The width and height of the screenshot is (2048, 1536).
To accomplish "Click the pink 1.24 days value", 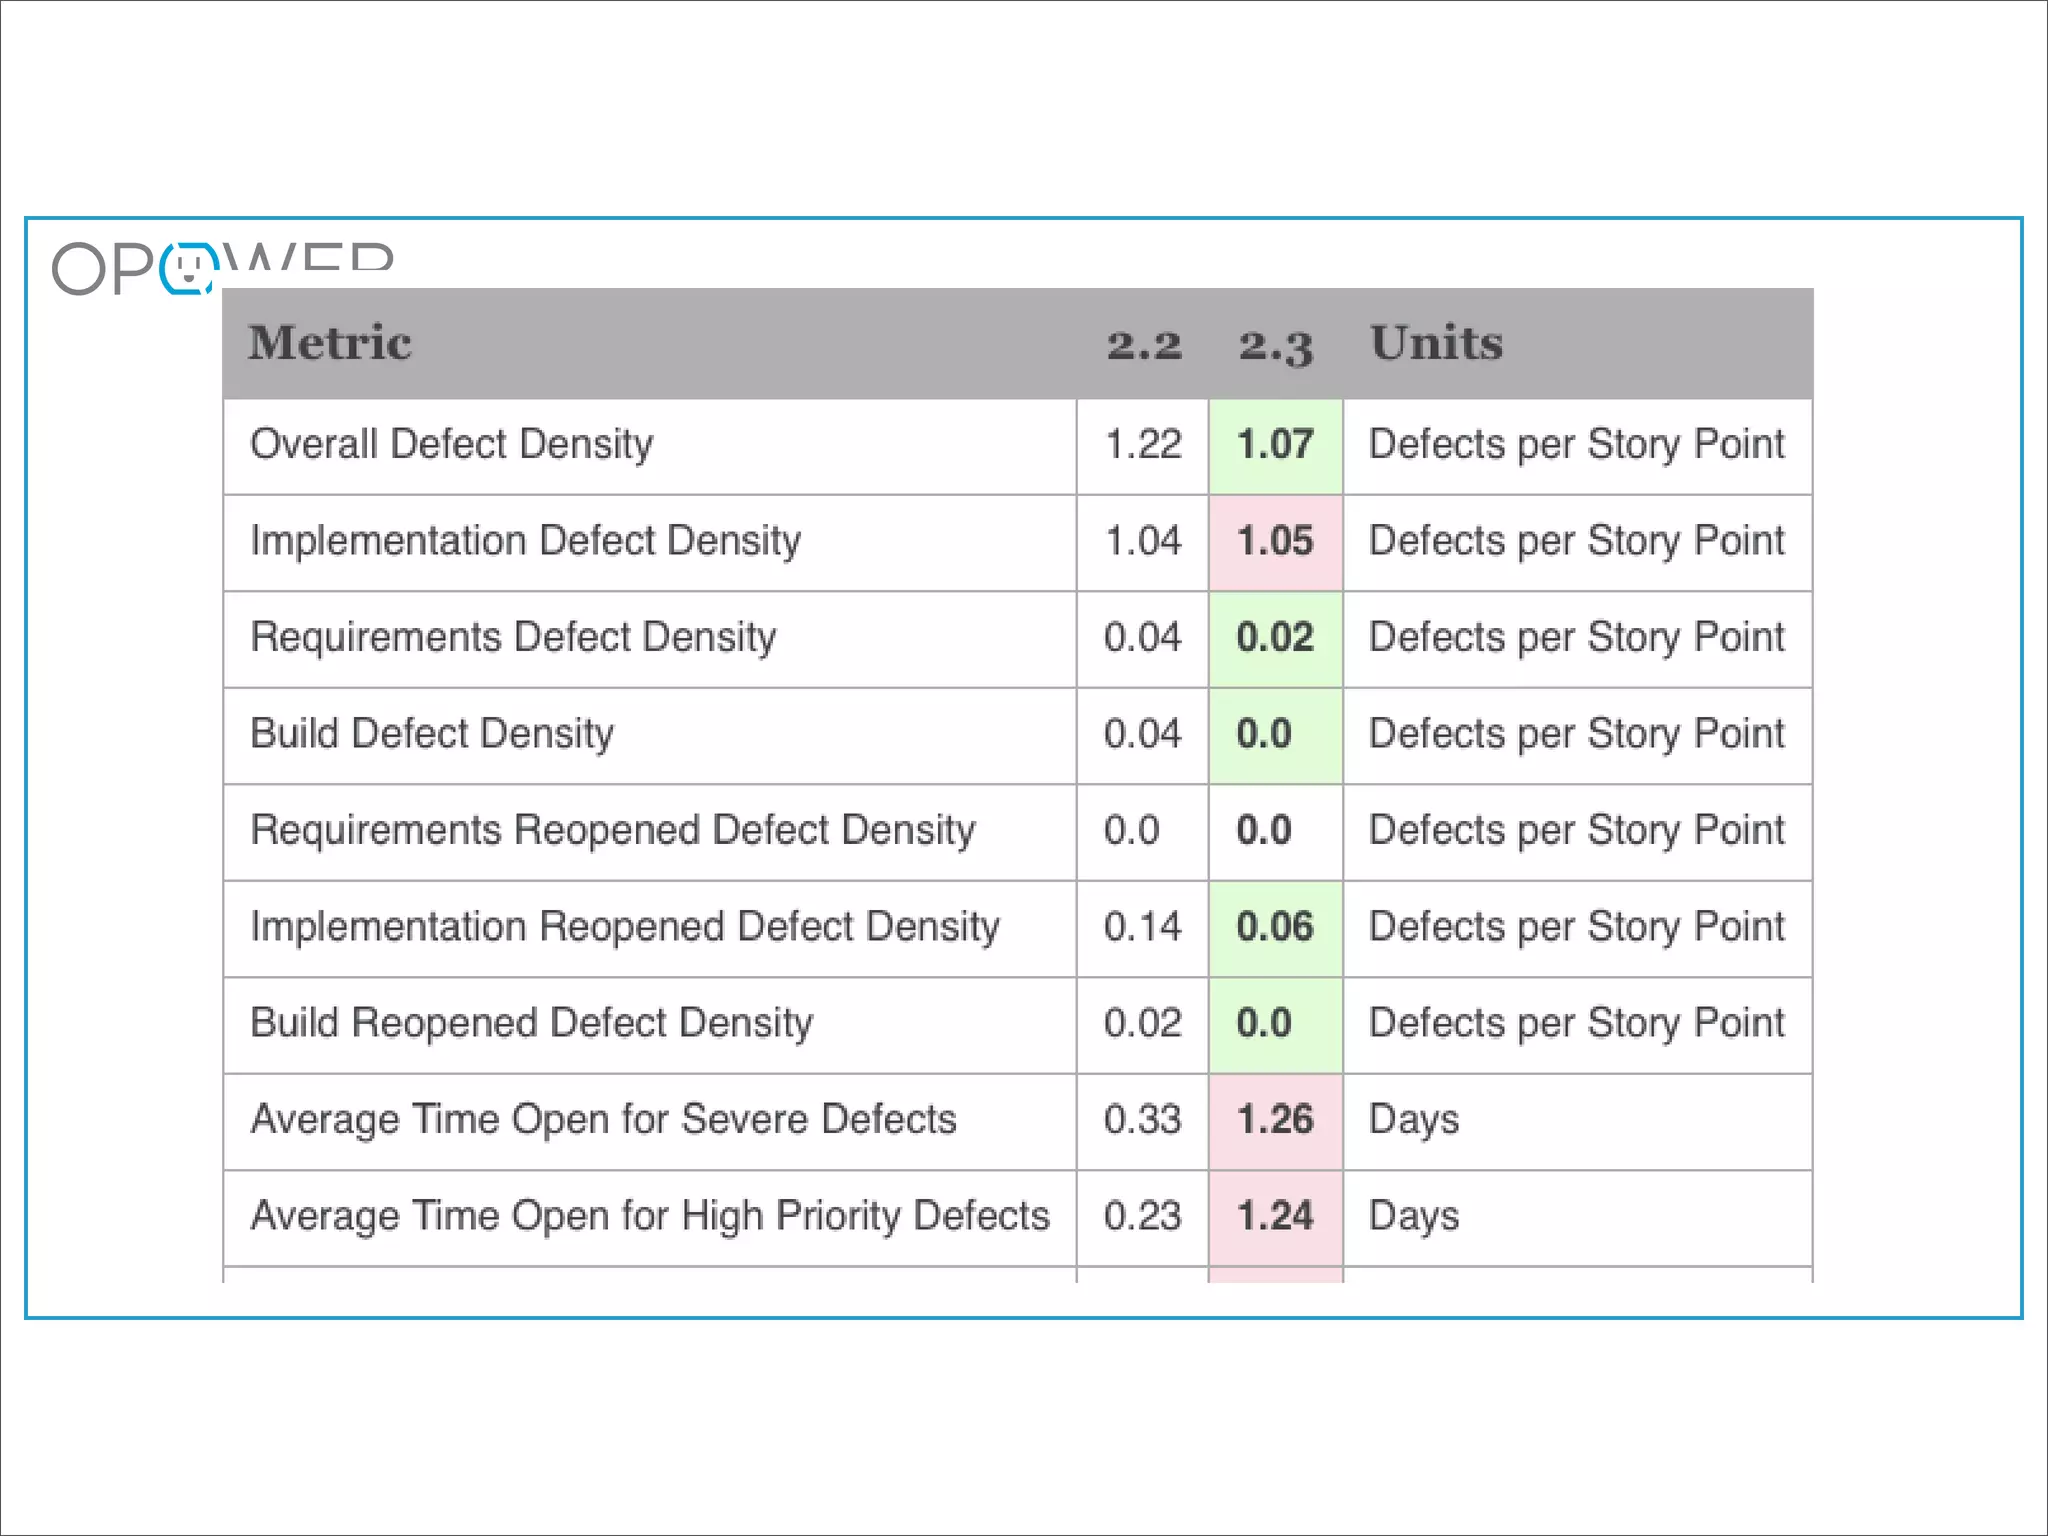I will pos(1275,1217).
